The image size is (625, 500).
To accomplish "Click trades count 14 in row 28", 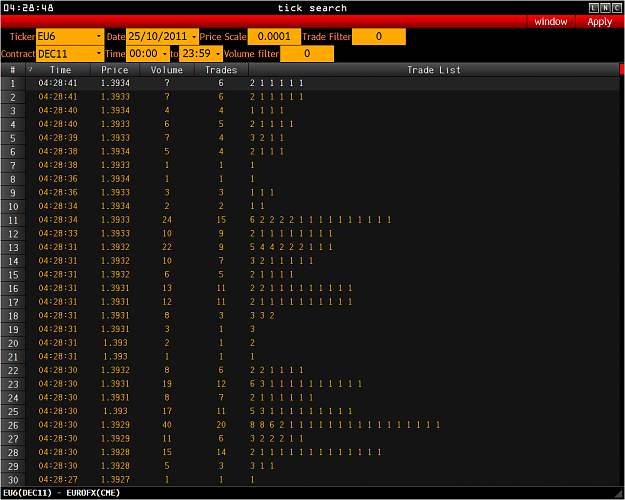I will point(221,452).
